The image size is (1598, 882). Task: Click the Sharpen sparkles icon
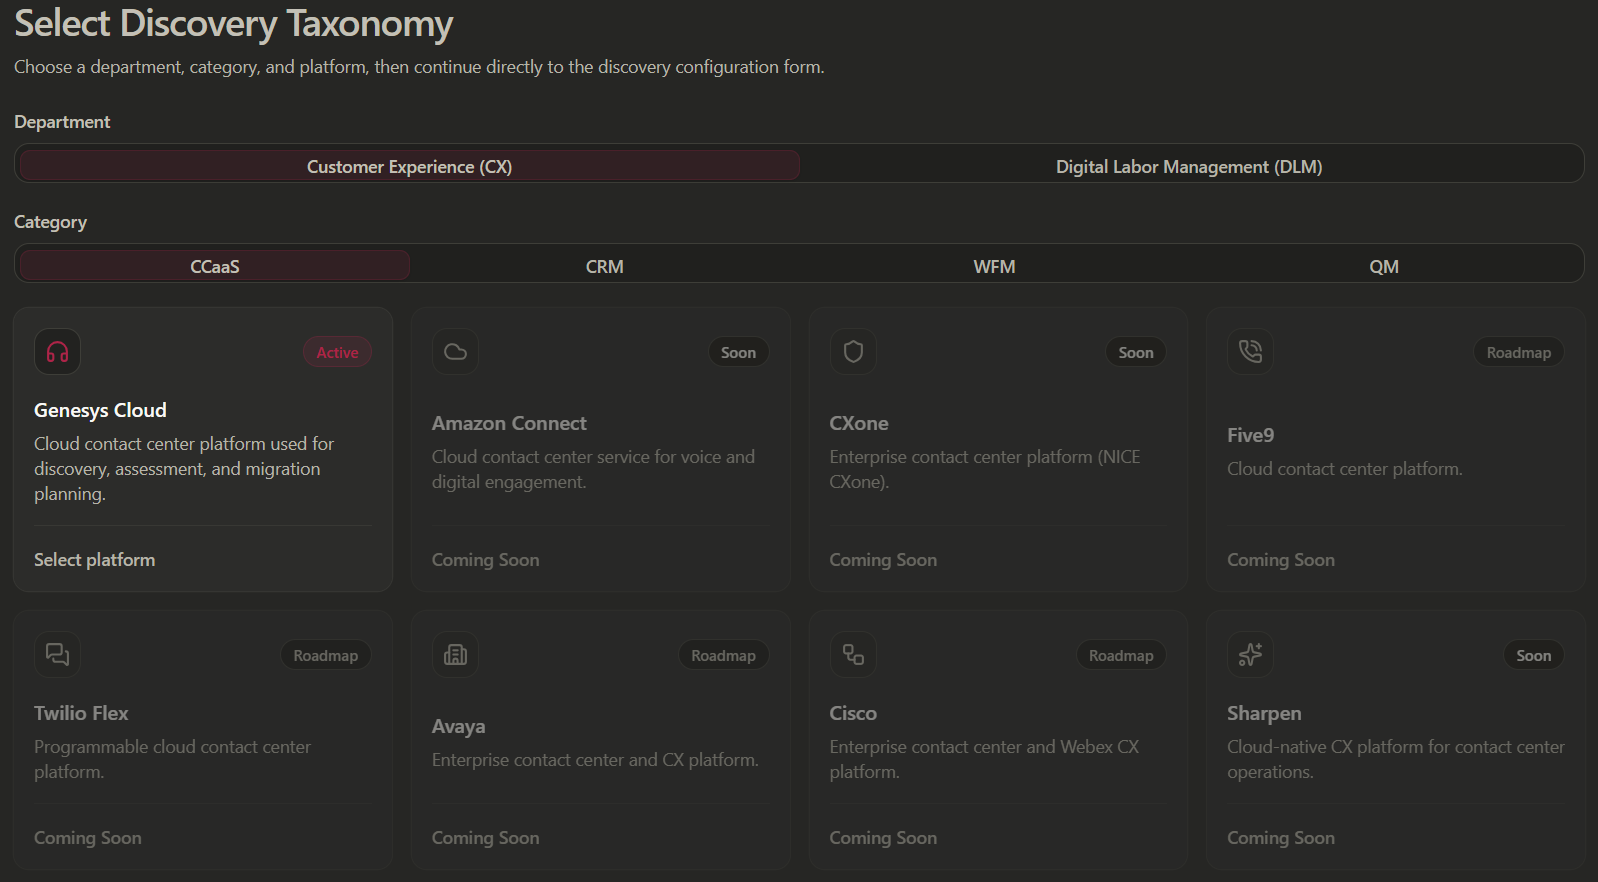point(1250,655)
